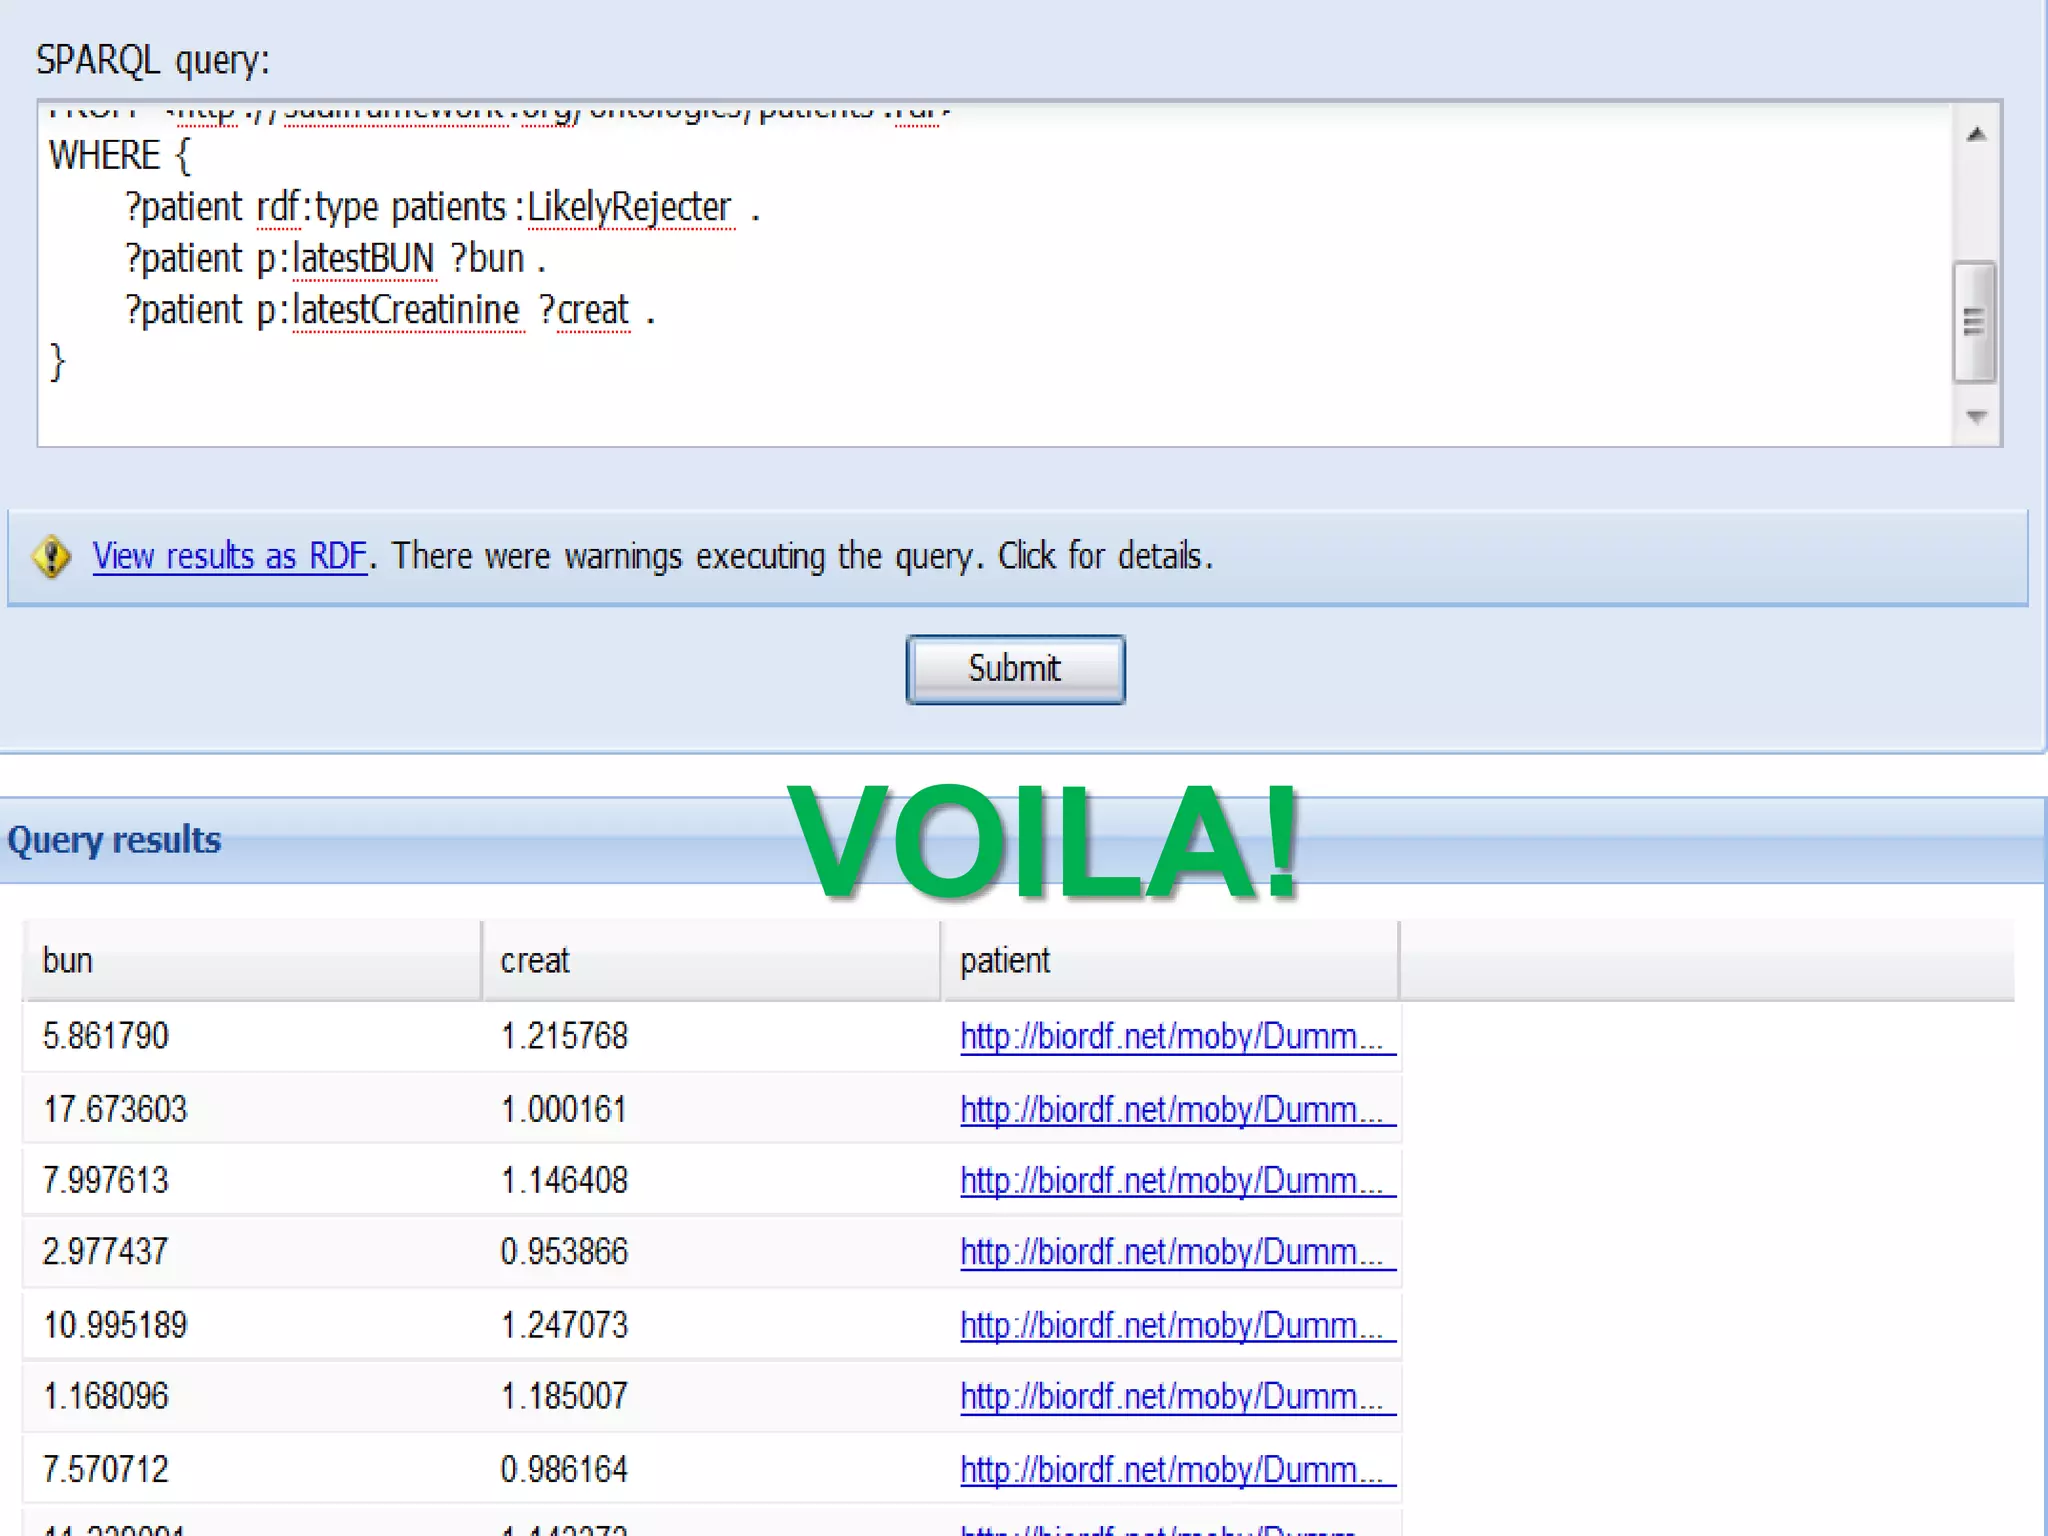2048x1536 pixels.
Task: Sort by the creat column header
Action: 711,961
